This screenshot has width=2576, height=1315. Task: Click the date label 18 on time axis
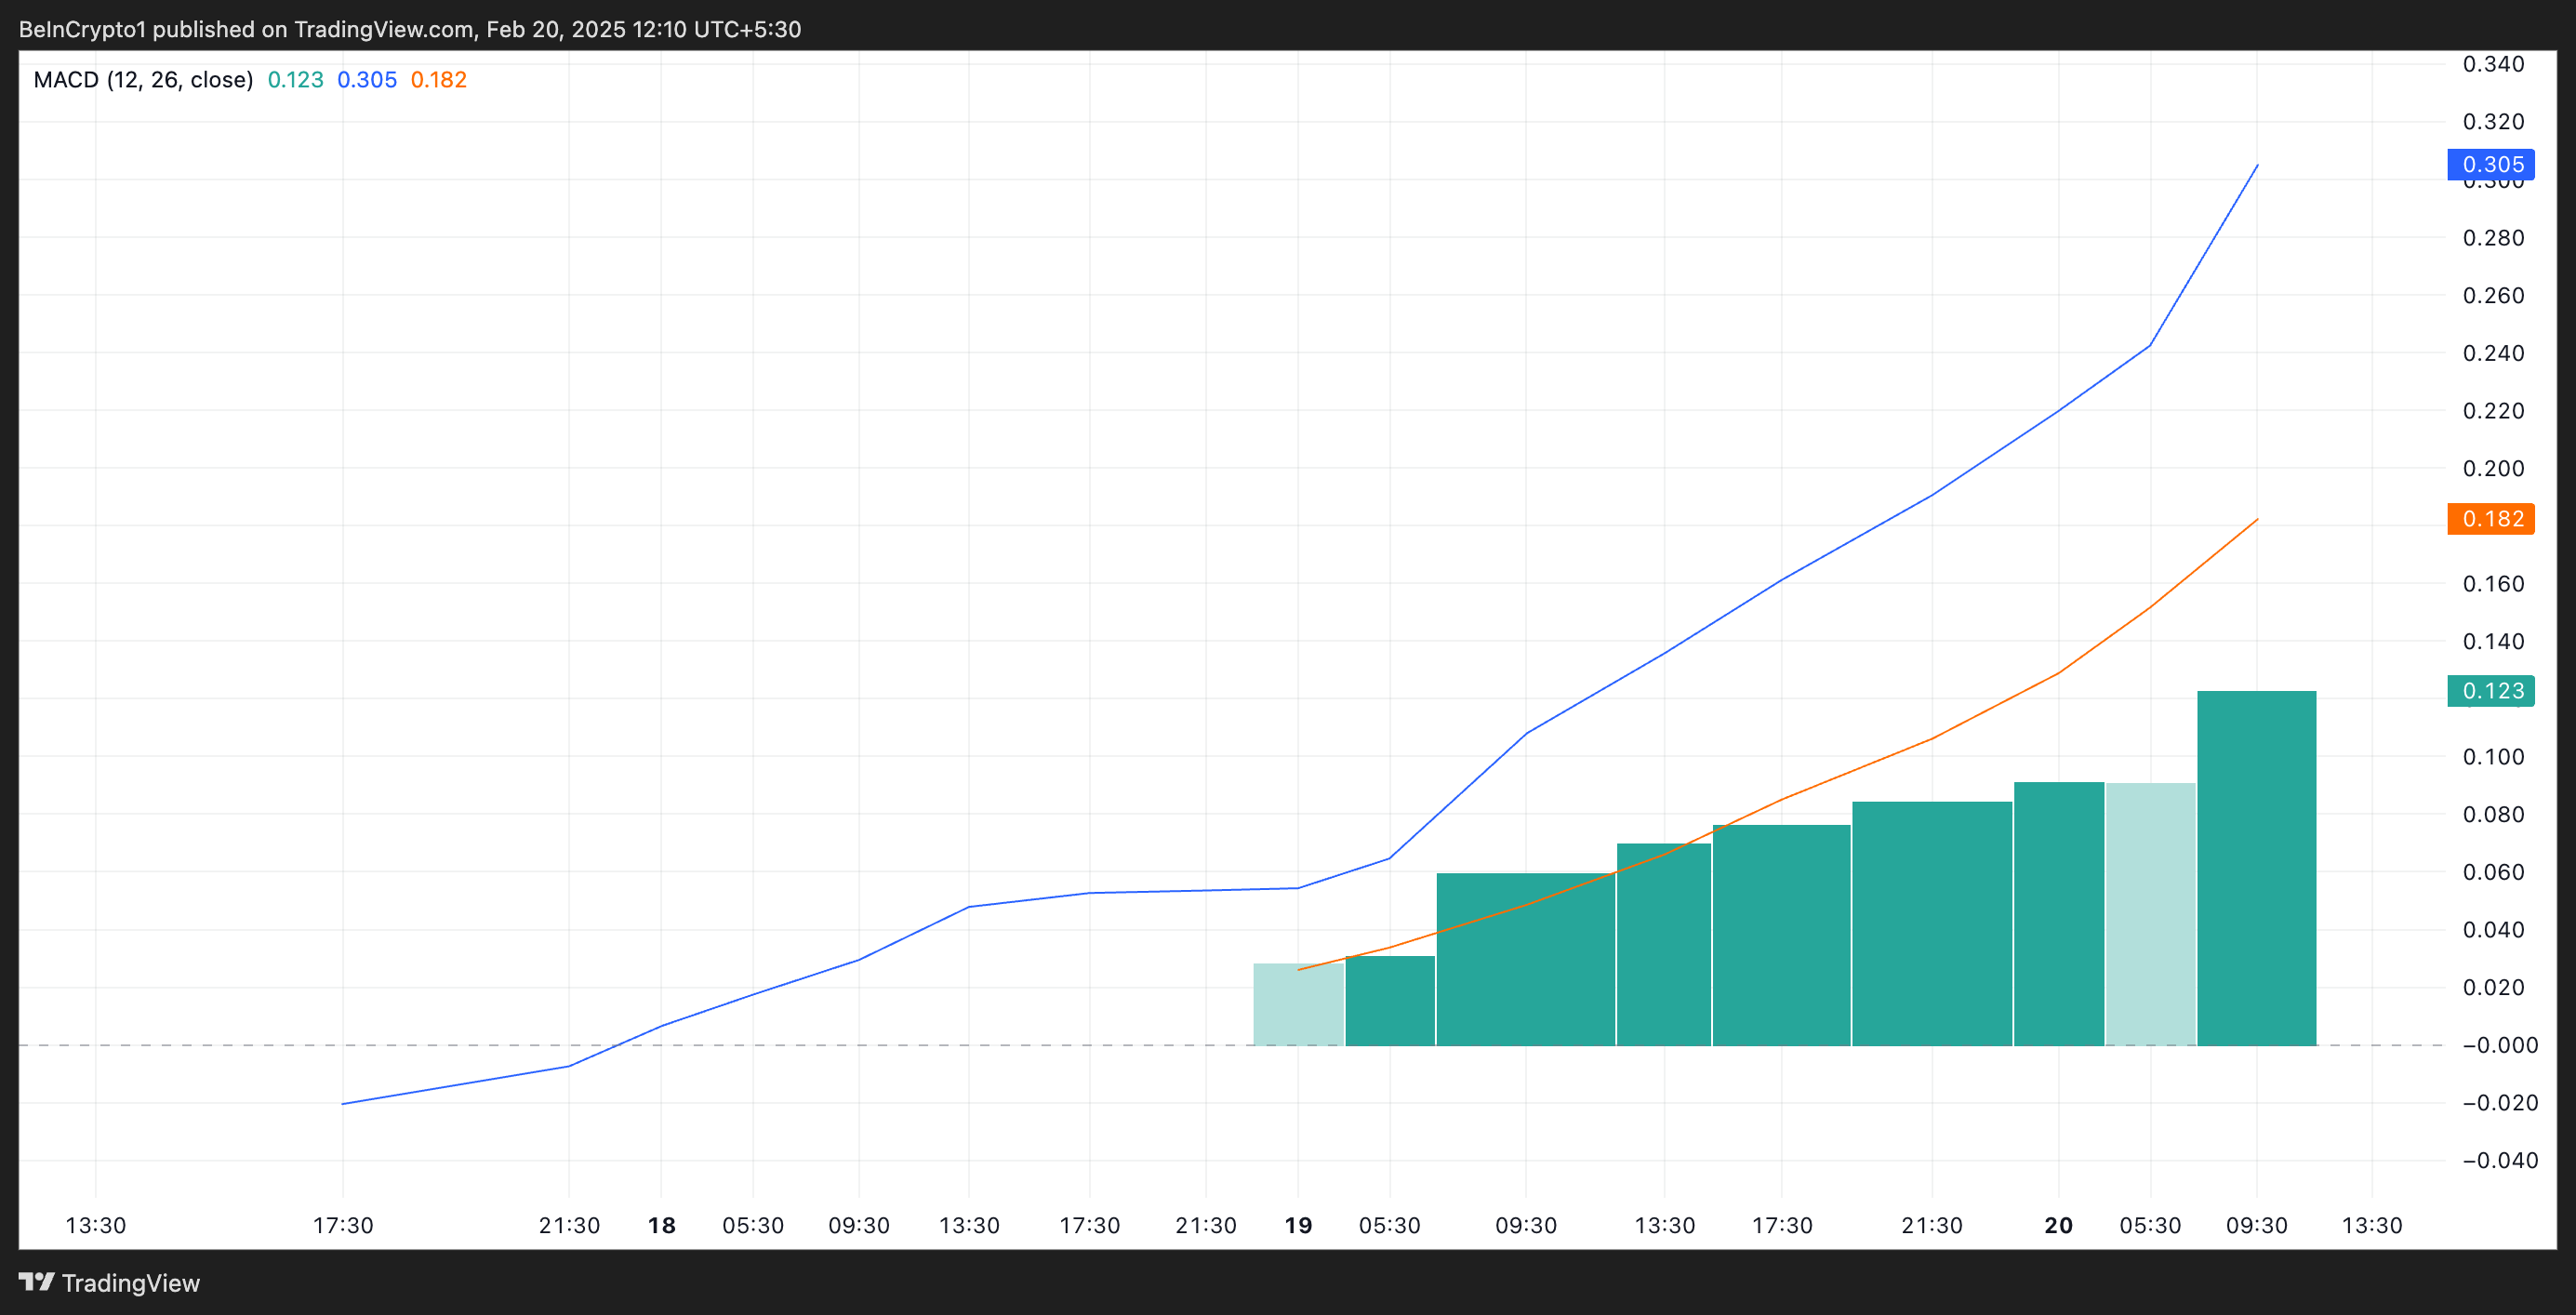(661, 1225)
